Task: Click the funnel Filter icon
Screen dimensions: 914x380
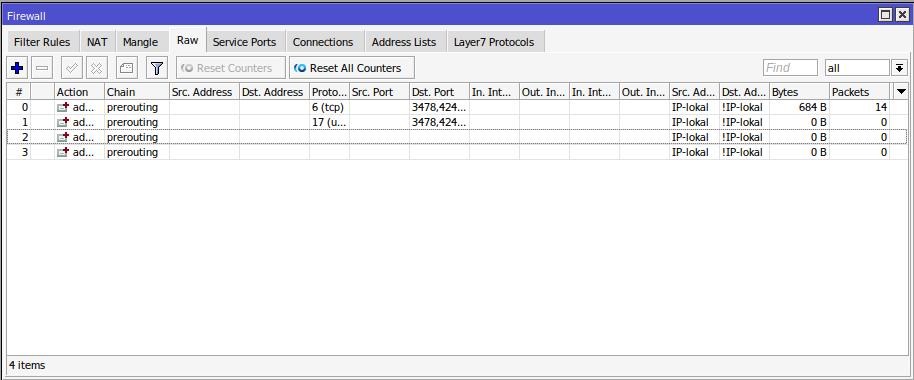Action: [156, 68]
